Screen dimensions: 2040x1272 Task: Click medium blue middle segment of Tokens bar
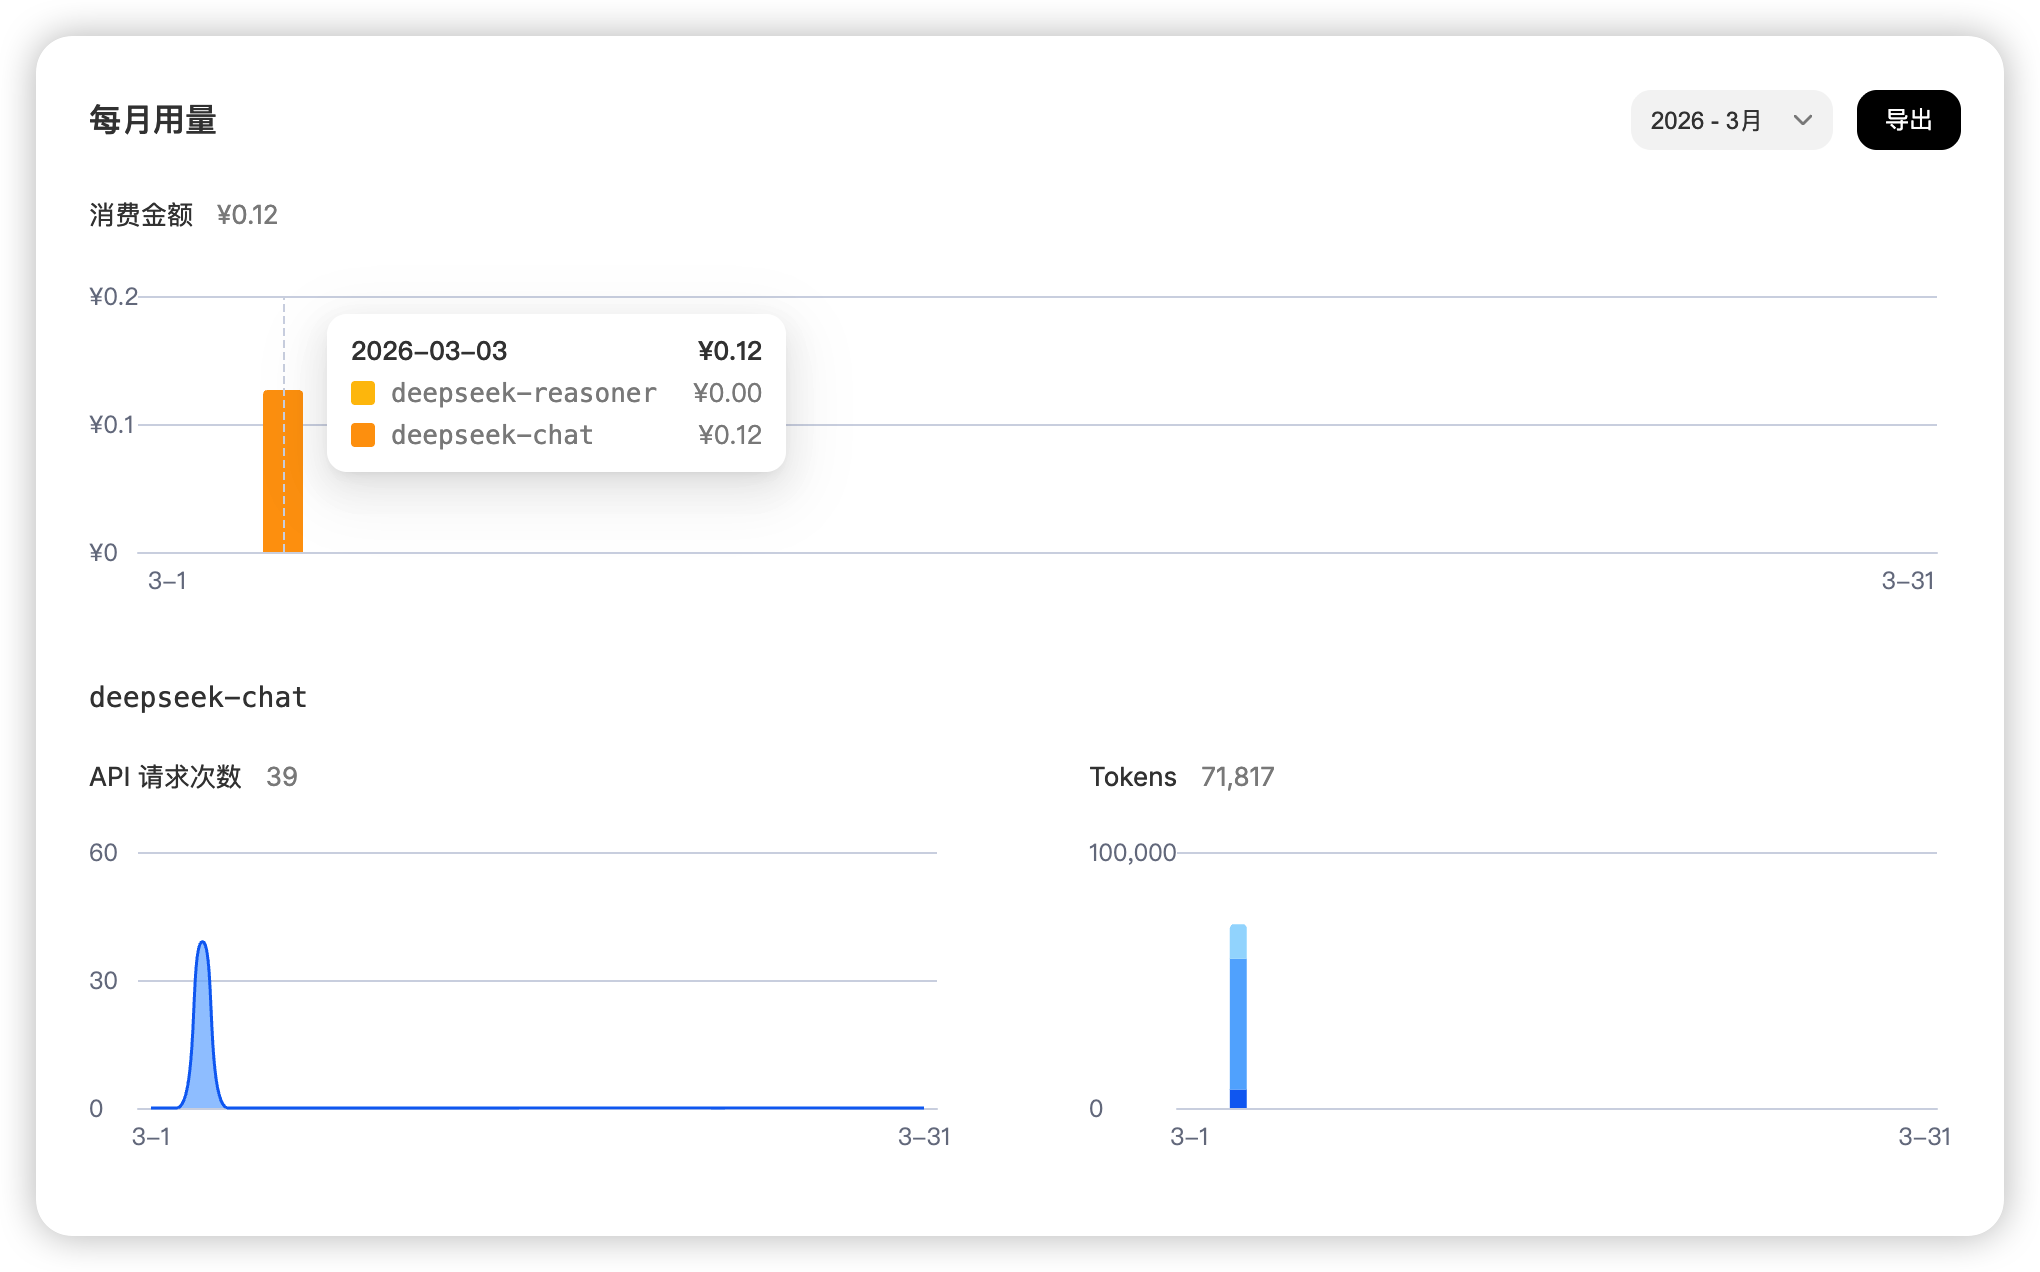click(1238, 1023)
